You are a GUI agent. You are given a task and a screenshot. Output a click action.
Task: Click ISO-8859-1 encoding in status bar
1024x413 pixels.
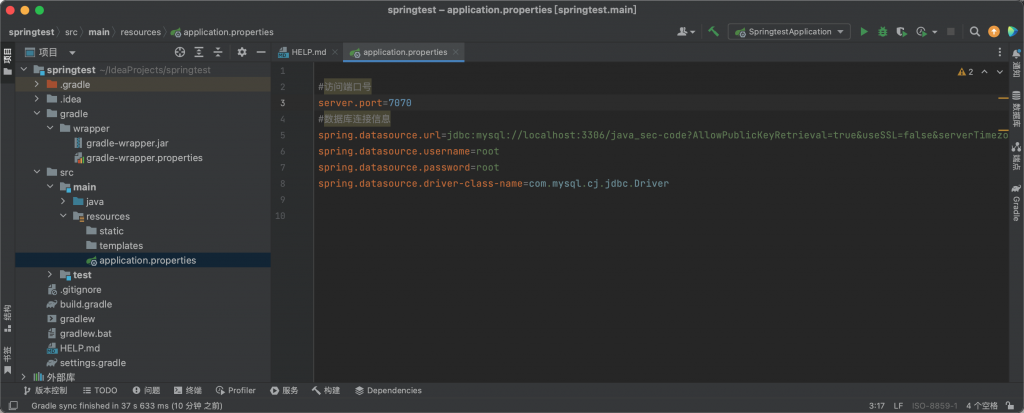935,406
